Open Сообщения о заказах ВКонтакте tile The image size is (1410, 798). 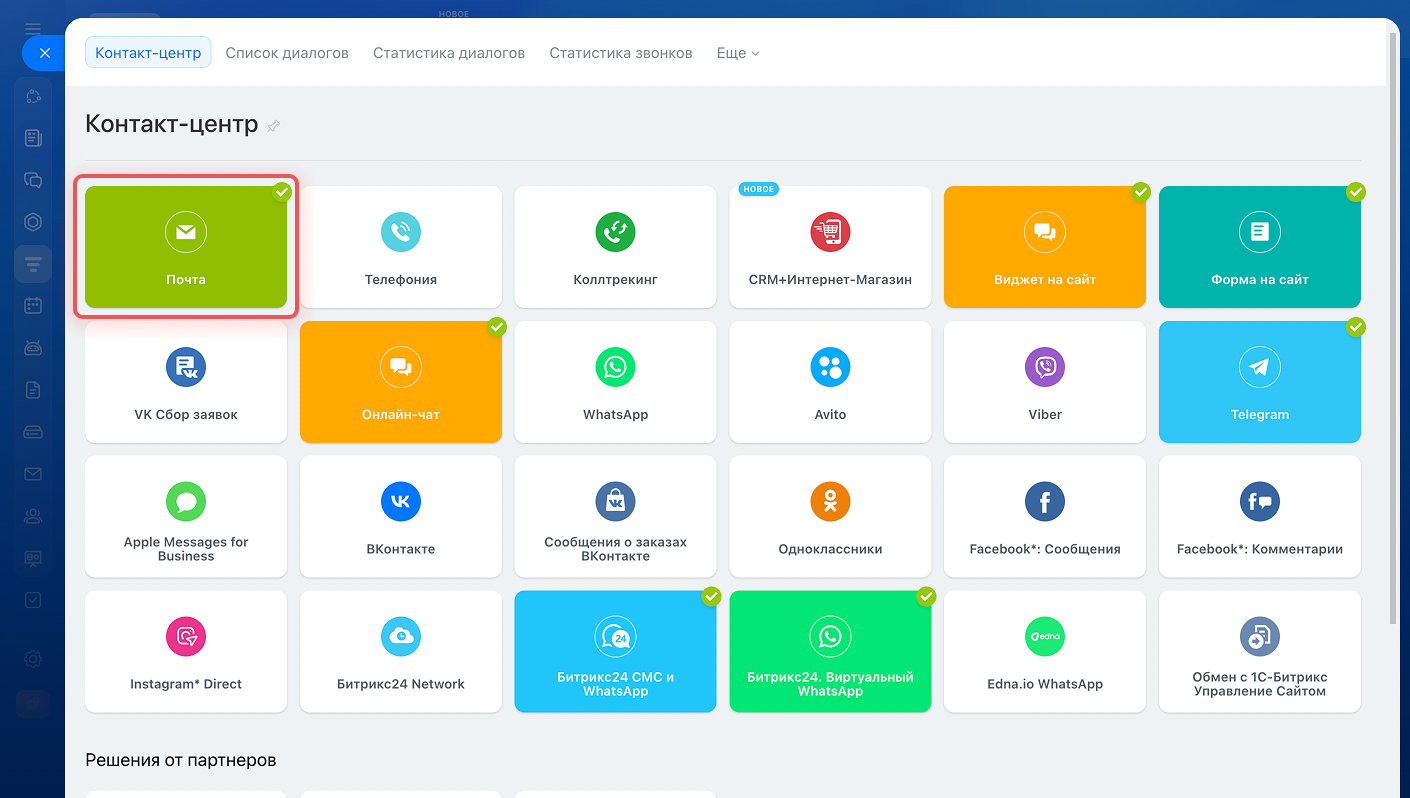click(x=615, y=517)
